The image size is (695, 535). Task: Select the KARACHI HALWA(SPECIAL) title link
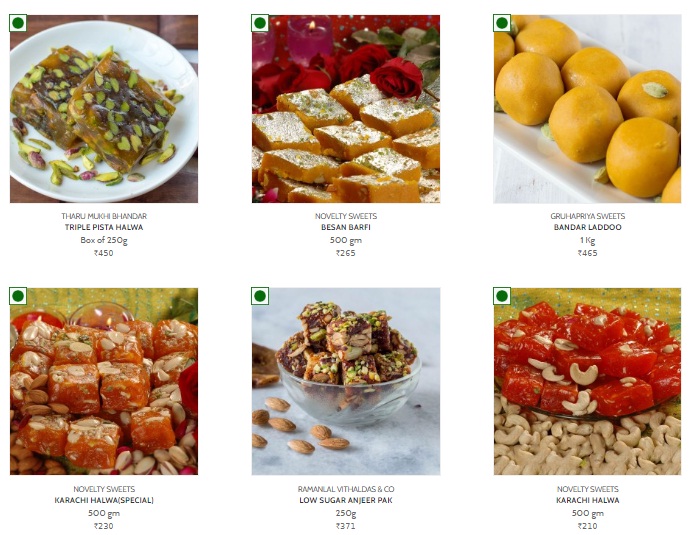104,500
